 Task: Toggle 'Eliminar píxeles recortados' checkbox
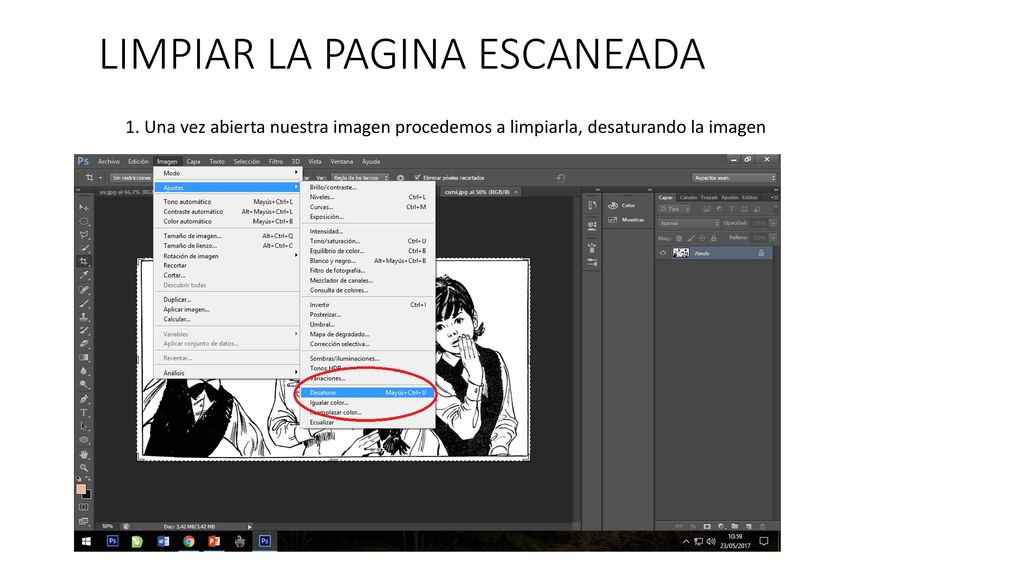click(x=418, y=178)
